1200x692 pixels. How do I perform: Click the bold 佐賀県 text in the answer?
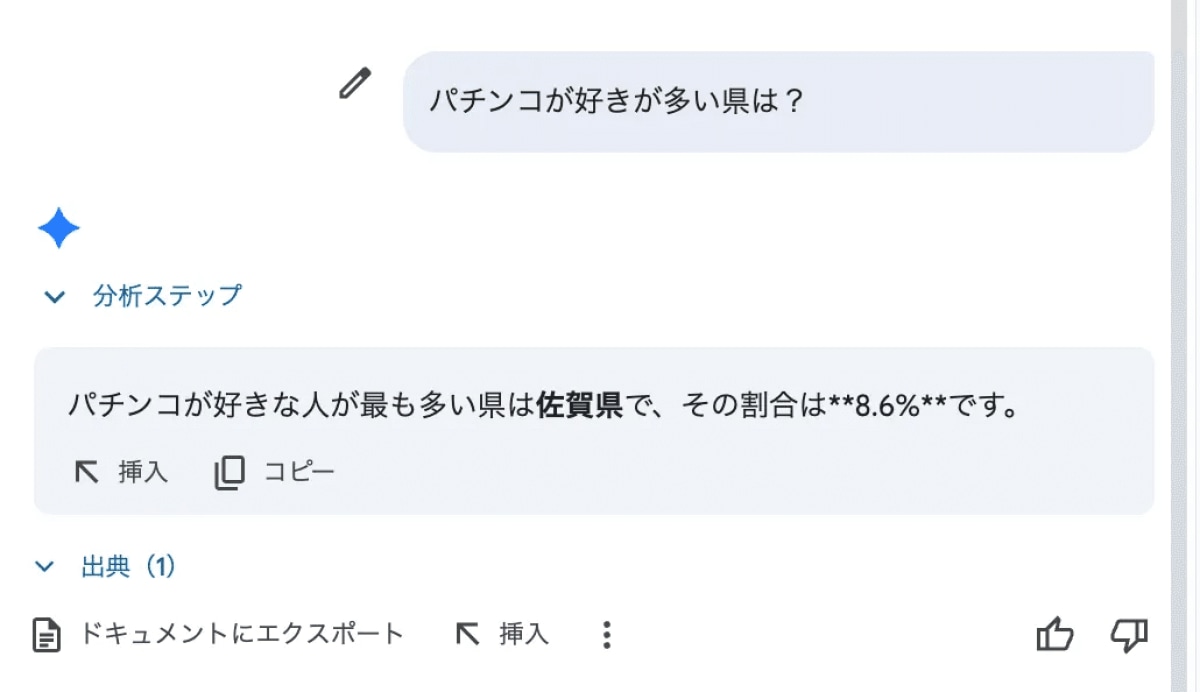tap(579, 407)
